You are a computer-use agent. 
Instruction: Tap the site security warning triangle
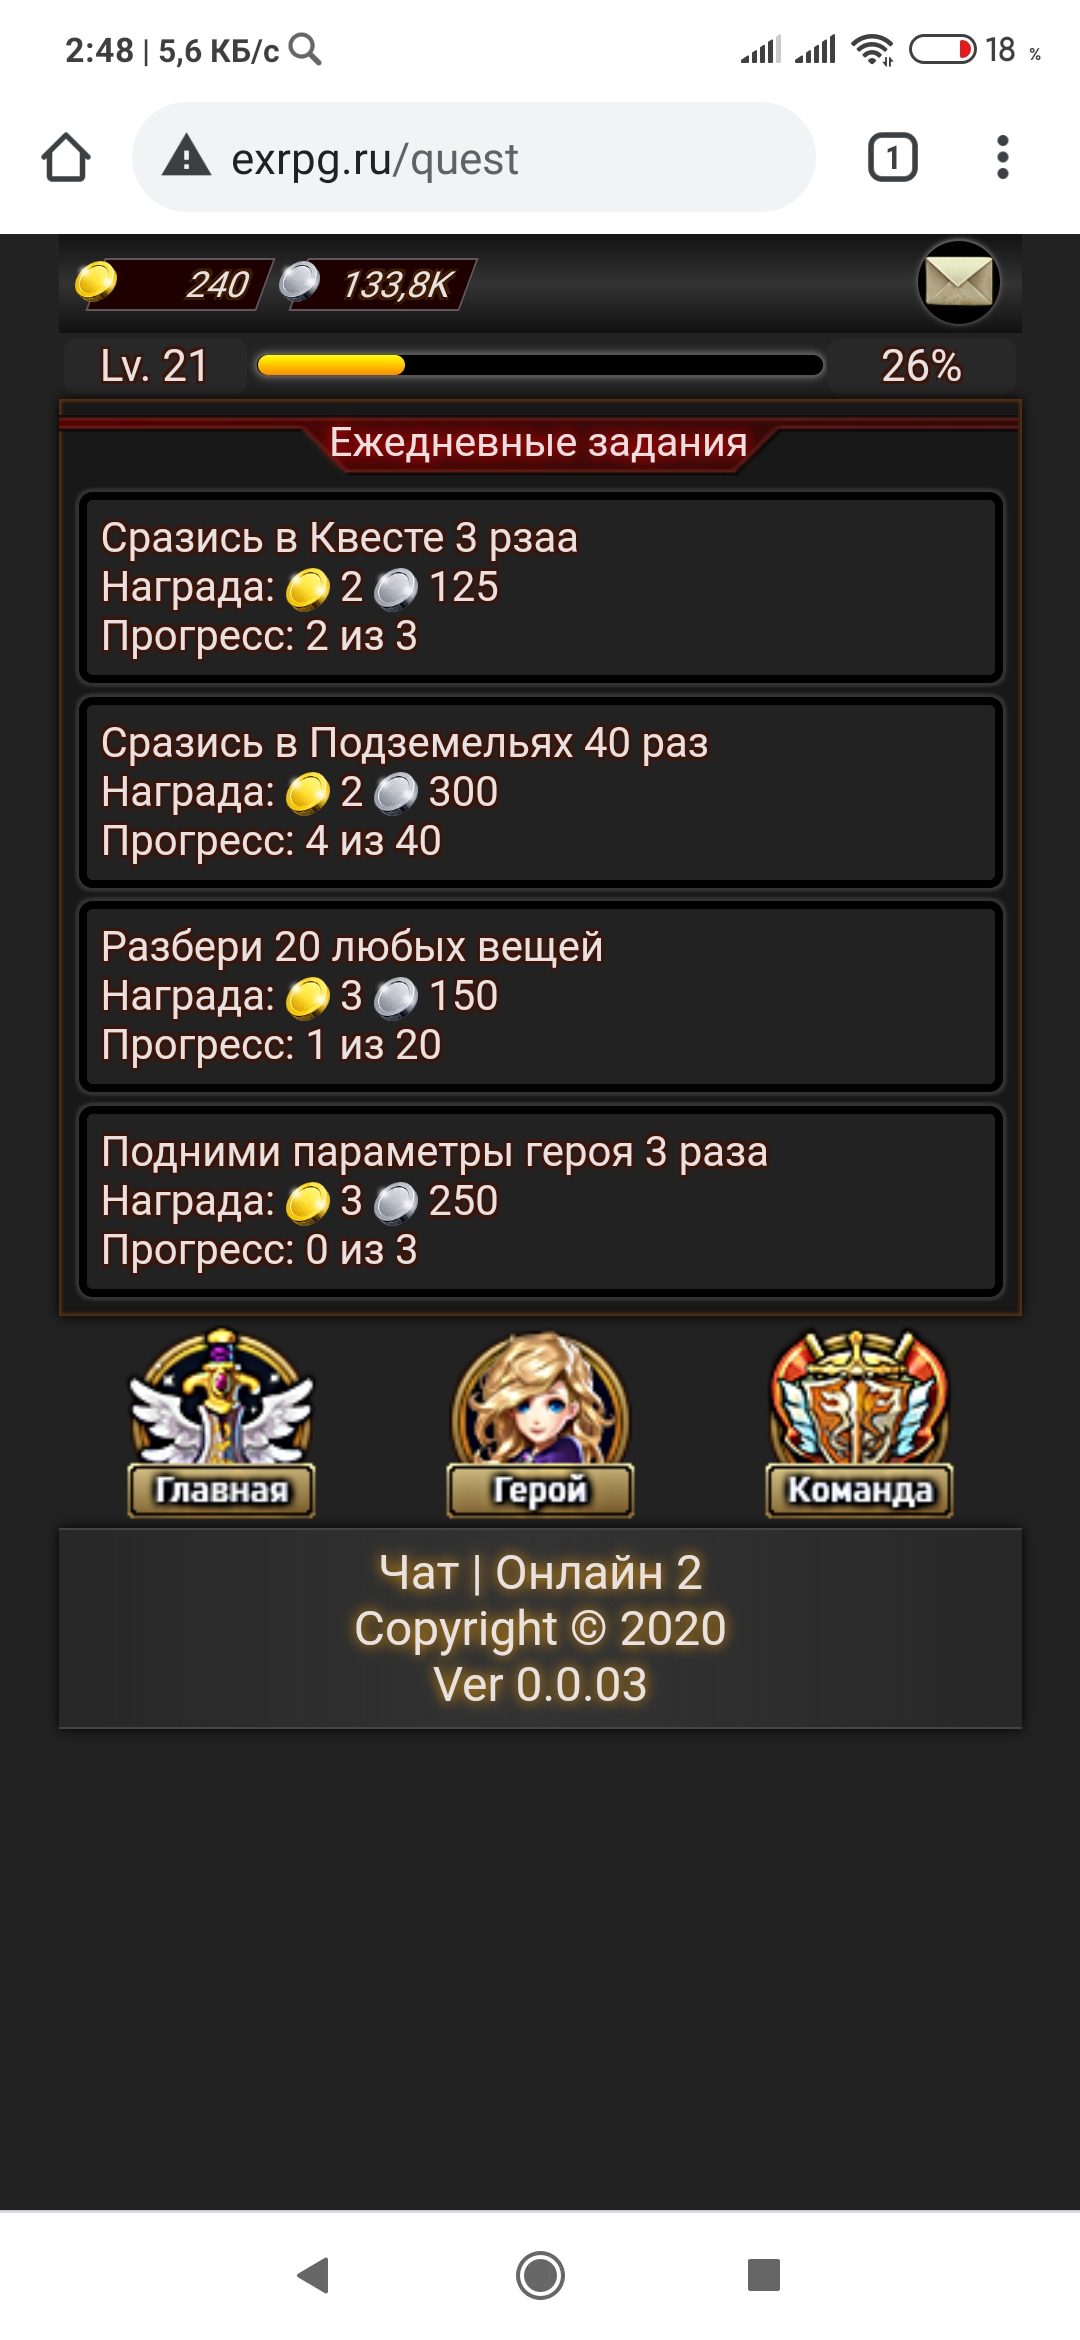(x=187, y=157)
